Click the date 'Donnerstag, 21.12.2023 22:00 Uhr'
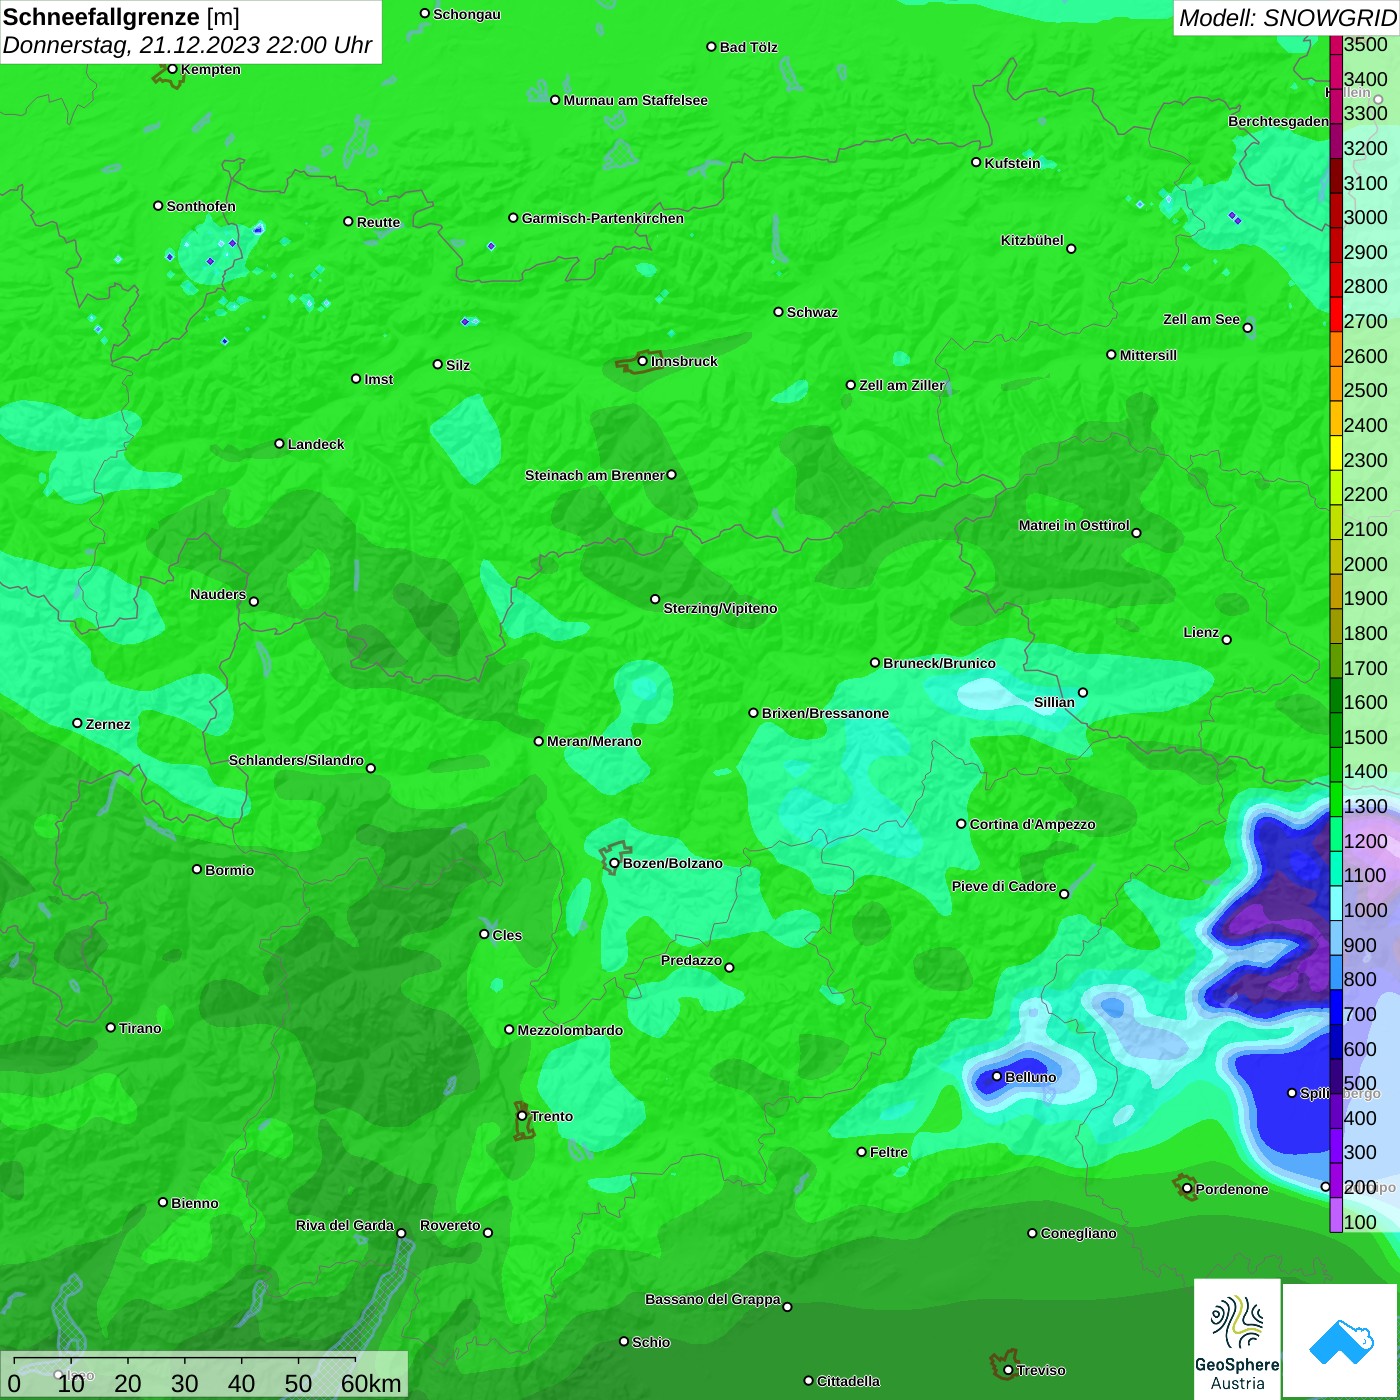The height and width of the screenshot is (1400, 1400). pyautogui.click(x=187, y=45)
